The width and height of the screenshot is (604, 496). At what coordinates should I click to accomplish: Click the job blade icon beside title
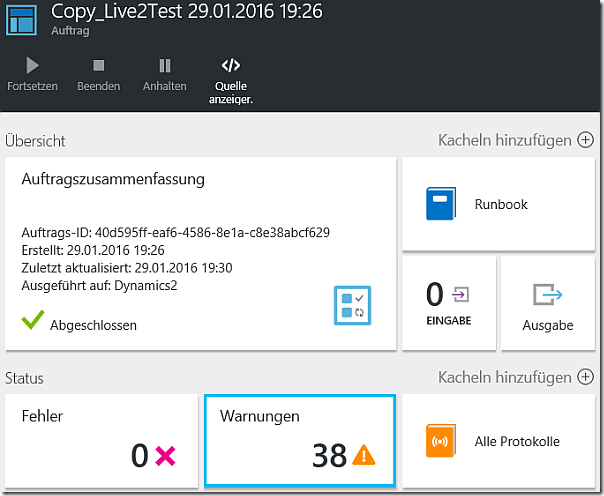(20, 19)
